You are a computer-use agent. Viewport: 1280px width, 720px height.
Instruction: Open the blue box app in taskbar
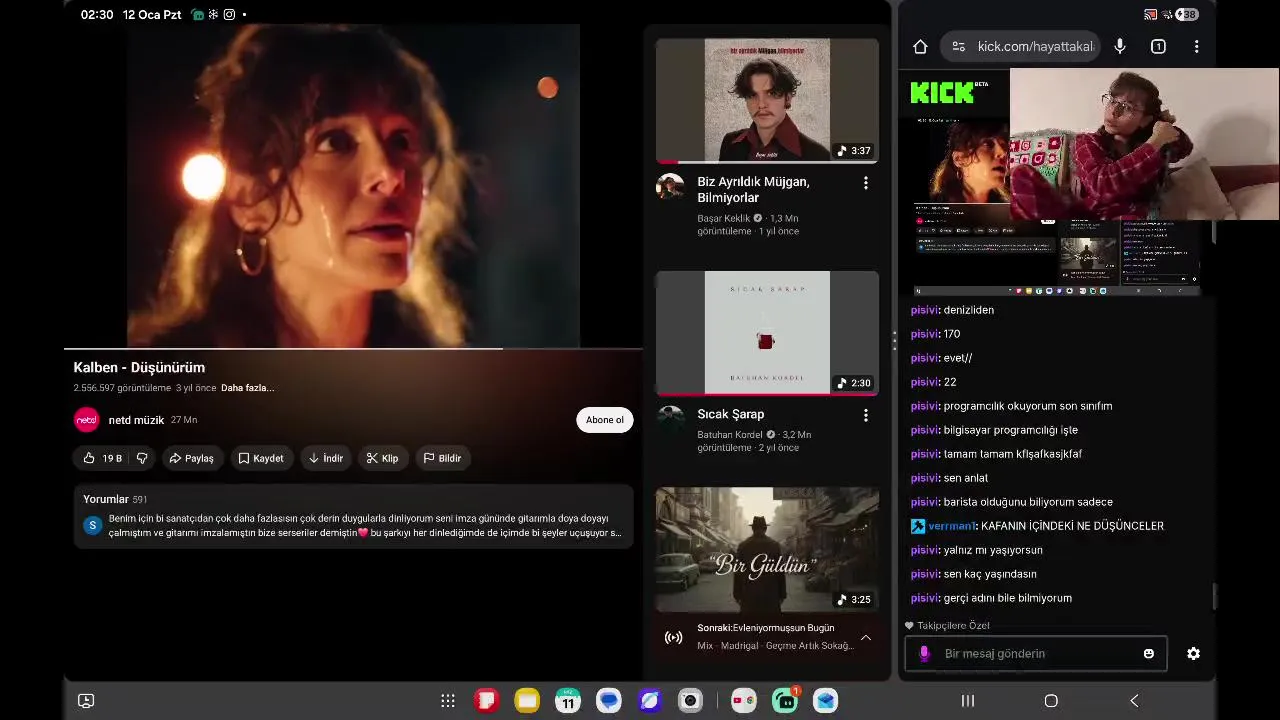pos(825,701)
